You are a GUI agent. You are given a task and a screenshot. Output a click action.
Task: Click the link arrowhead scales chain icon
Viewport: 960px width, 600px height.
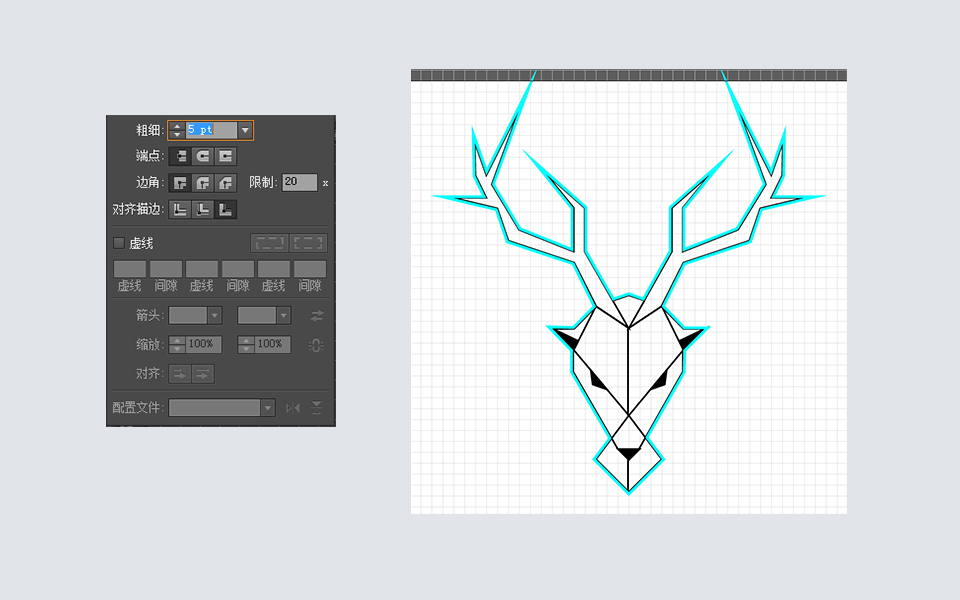[x=316, y=345]
